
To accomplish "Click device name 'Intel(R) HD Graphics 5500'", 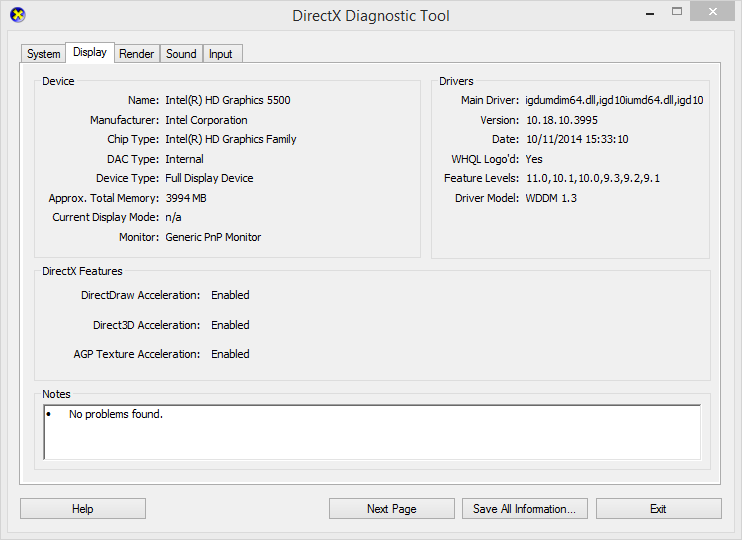I will coord(228,100).
